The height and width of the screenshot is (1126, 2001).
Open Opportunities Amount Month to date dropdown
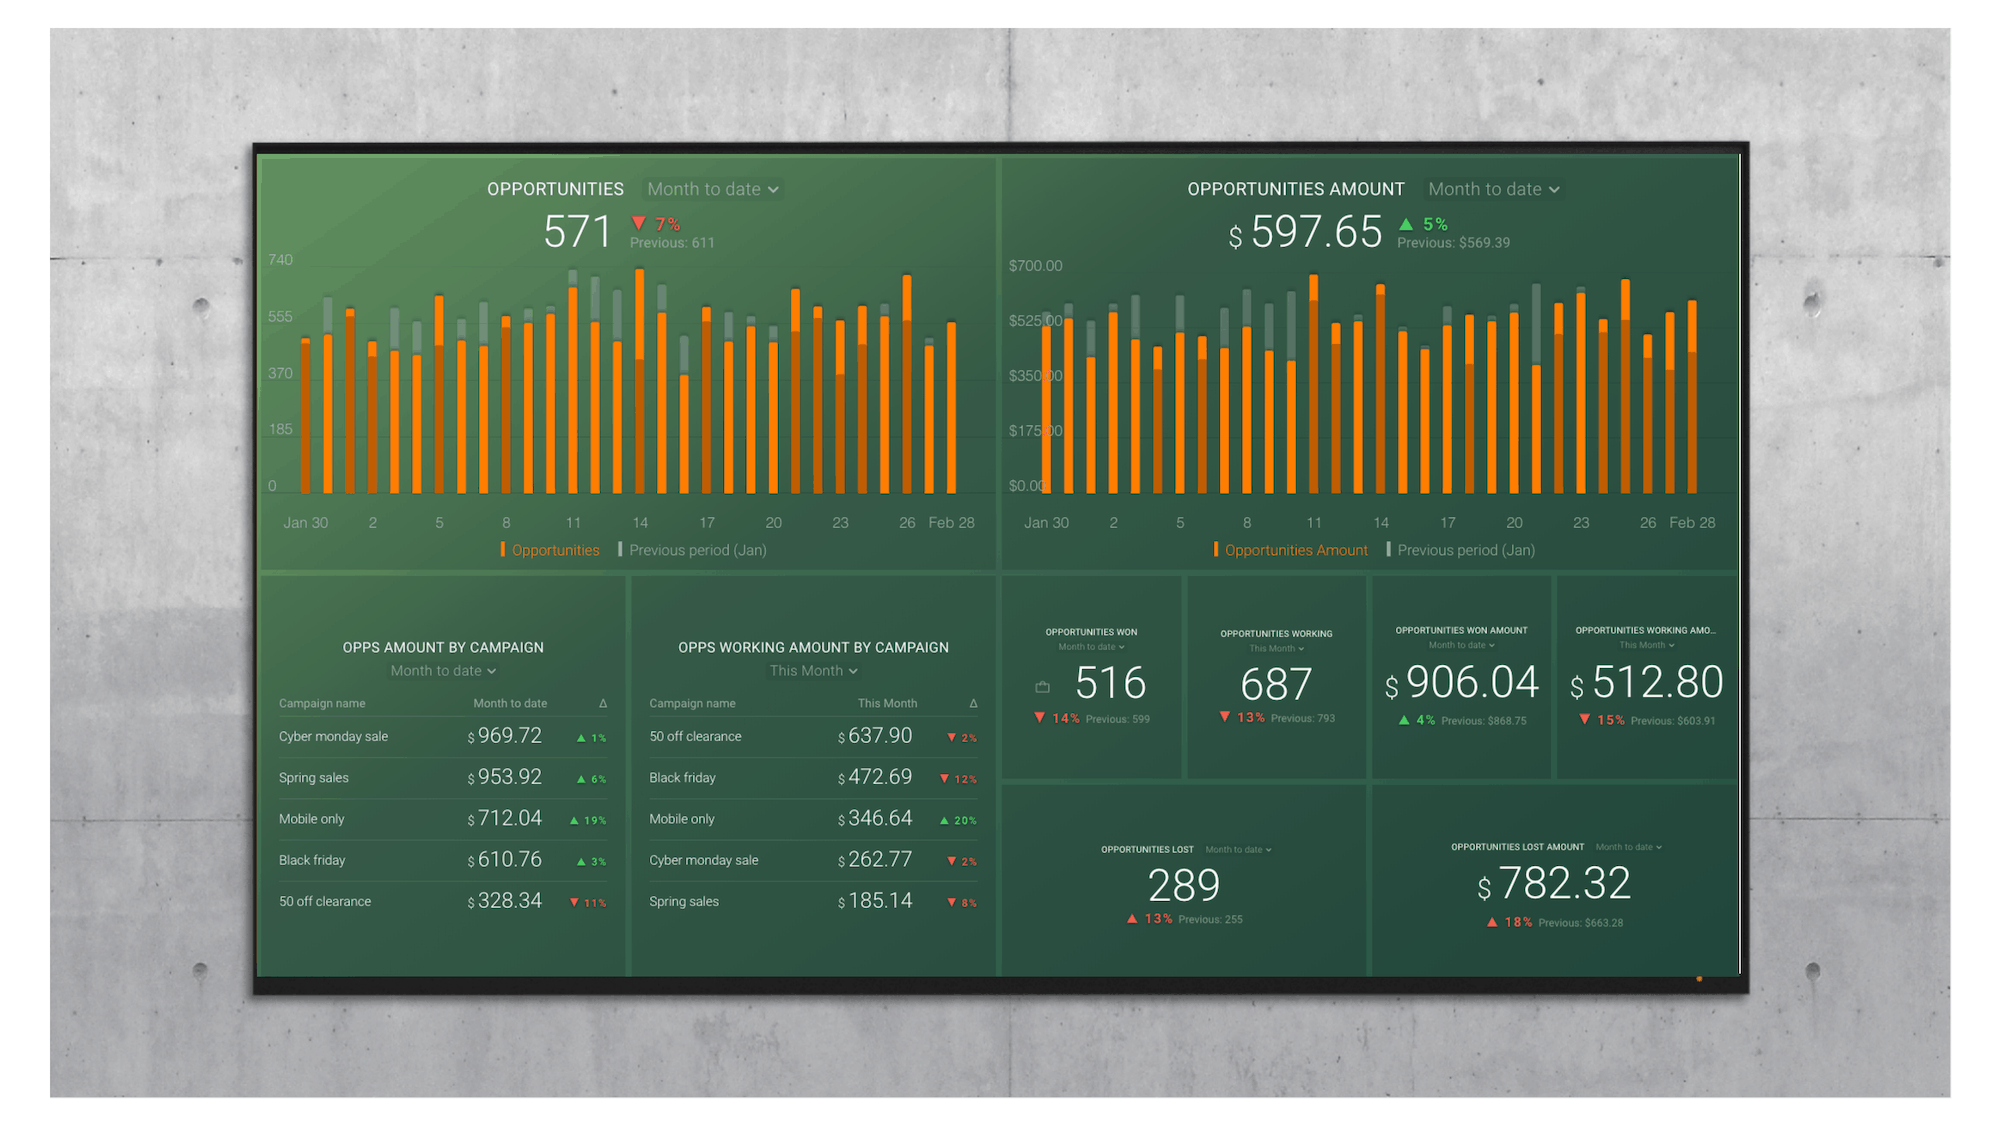pyautogui.click(x=1493, y=189)
